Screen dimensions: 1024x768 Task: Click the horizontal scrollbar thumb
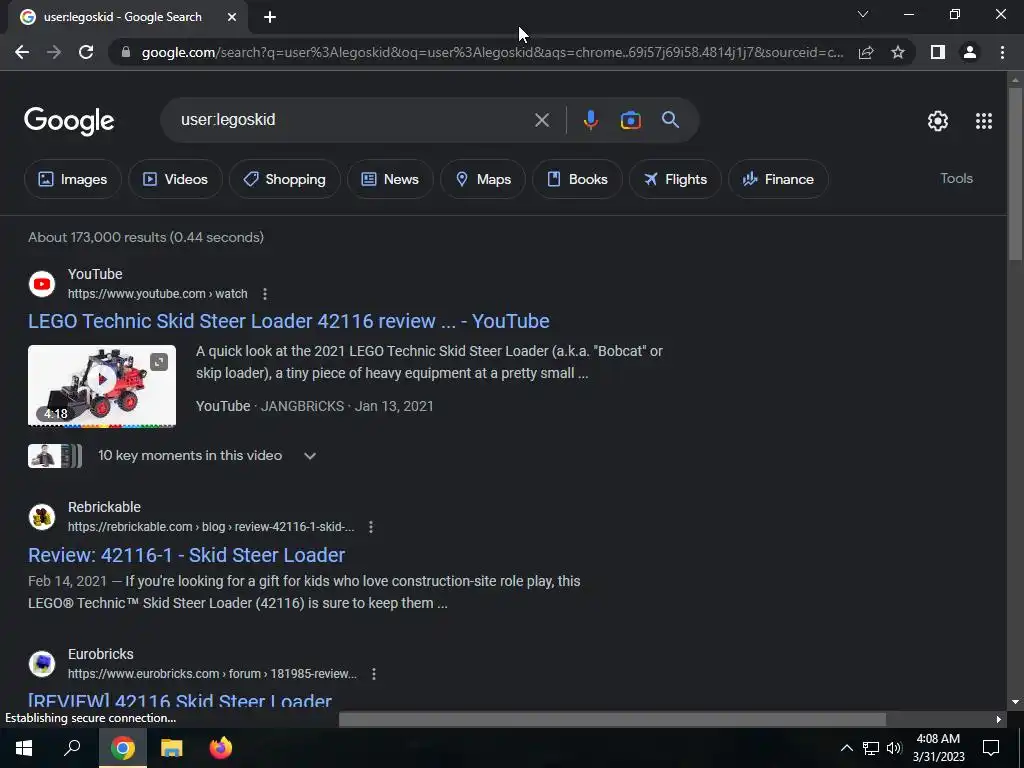coord(612,719)
